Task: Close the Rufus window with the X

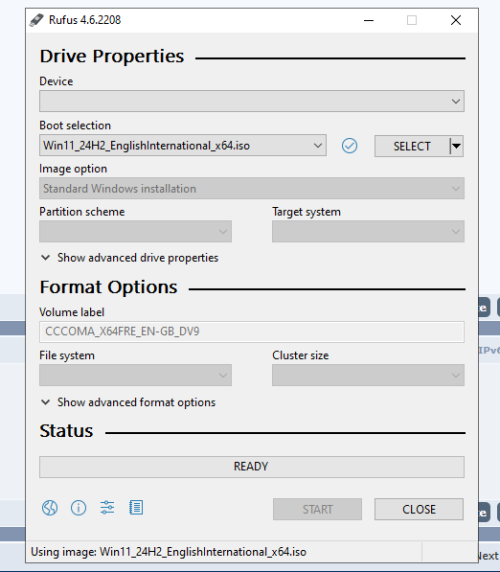Action: pyautogui.click(x=456, y=20)
